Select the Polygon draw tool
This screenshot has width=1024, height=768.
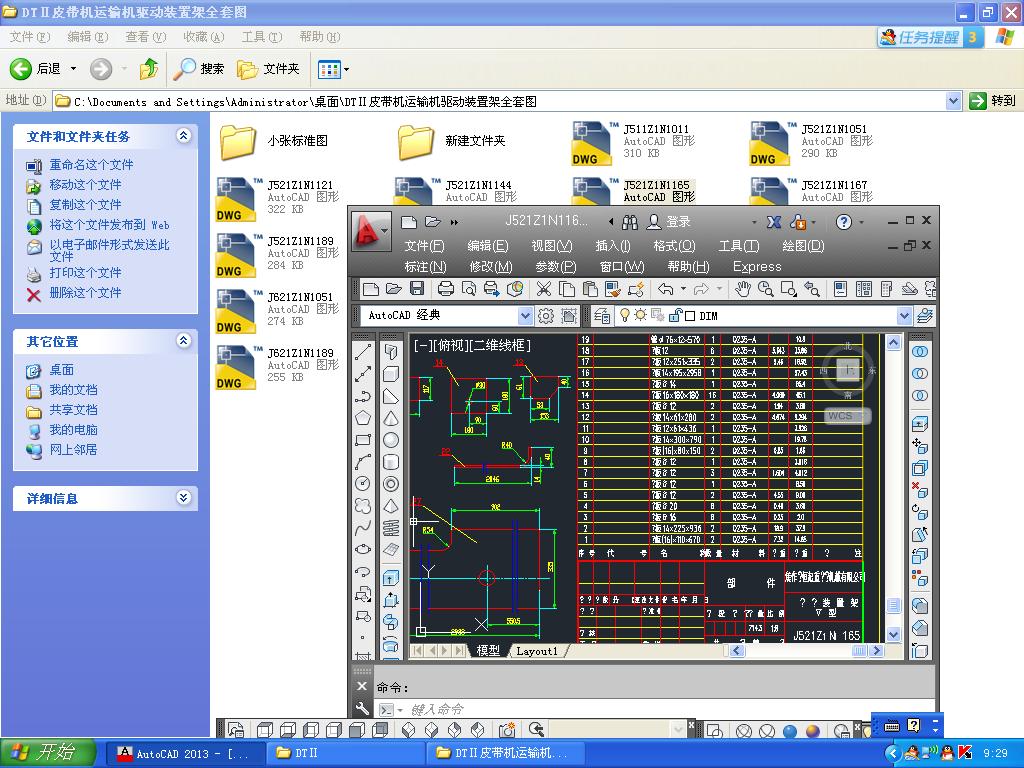point(363,418)
